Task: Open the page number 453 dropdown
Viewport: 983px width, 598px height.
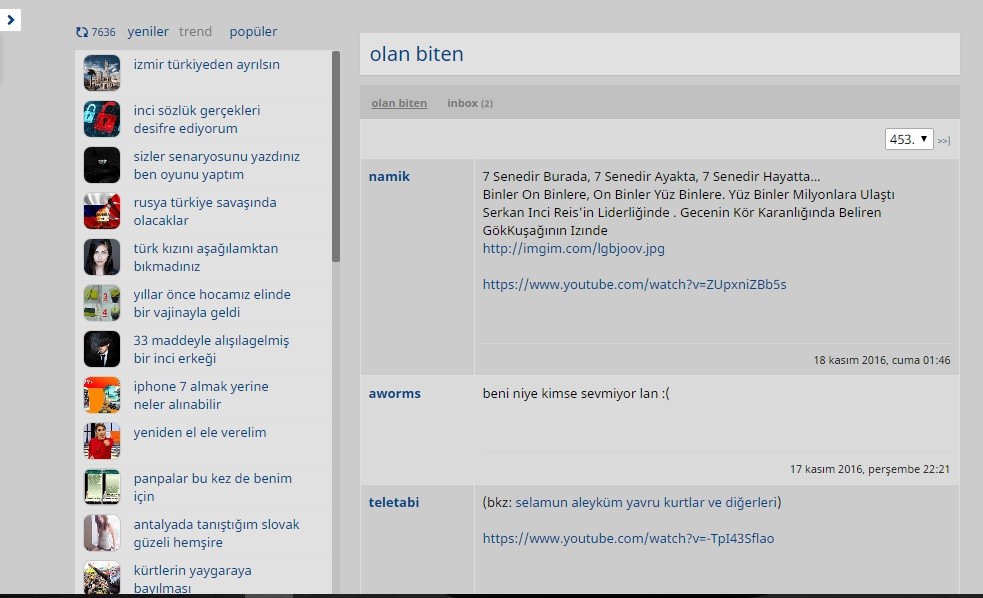Action: [x=909, y=139]
